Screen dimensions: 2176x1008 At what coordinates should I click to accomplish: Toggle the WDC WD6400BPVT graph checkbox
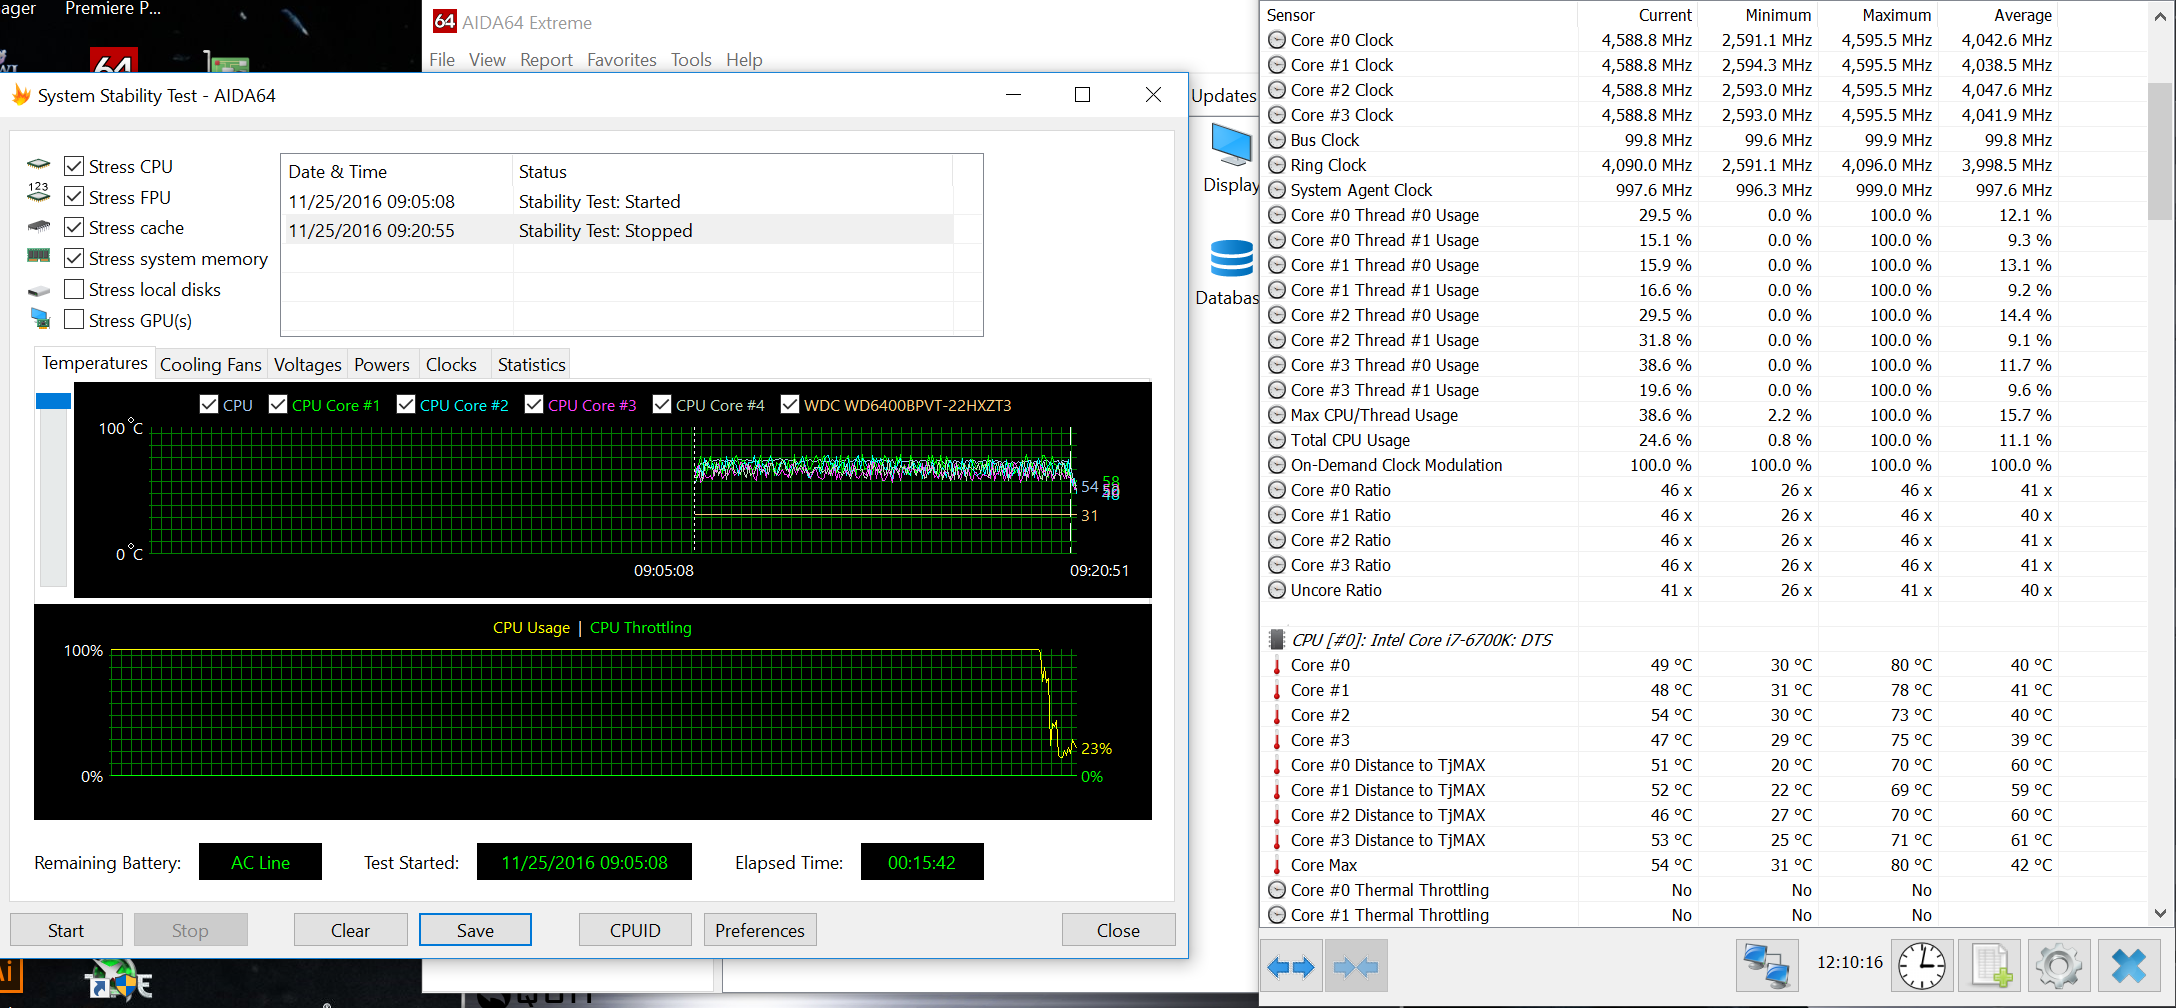[x=790, y=404]
